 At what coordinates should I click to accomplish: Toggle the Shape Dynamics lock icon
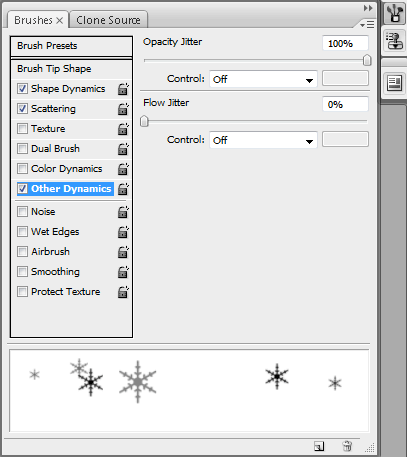123,89
